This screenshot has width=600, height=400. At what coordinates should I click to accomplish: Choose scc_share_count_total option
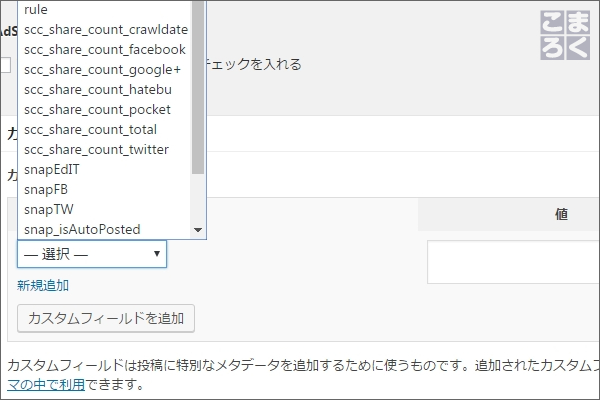tap(104, 129)
